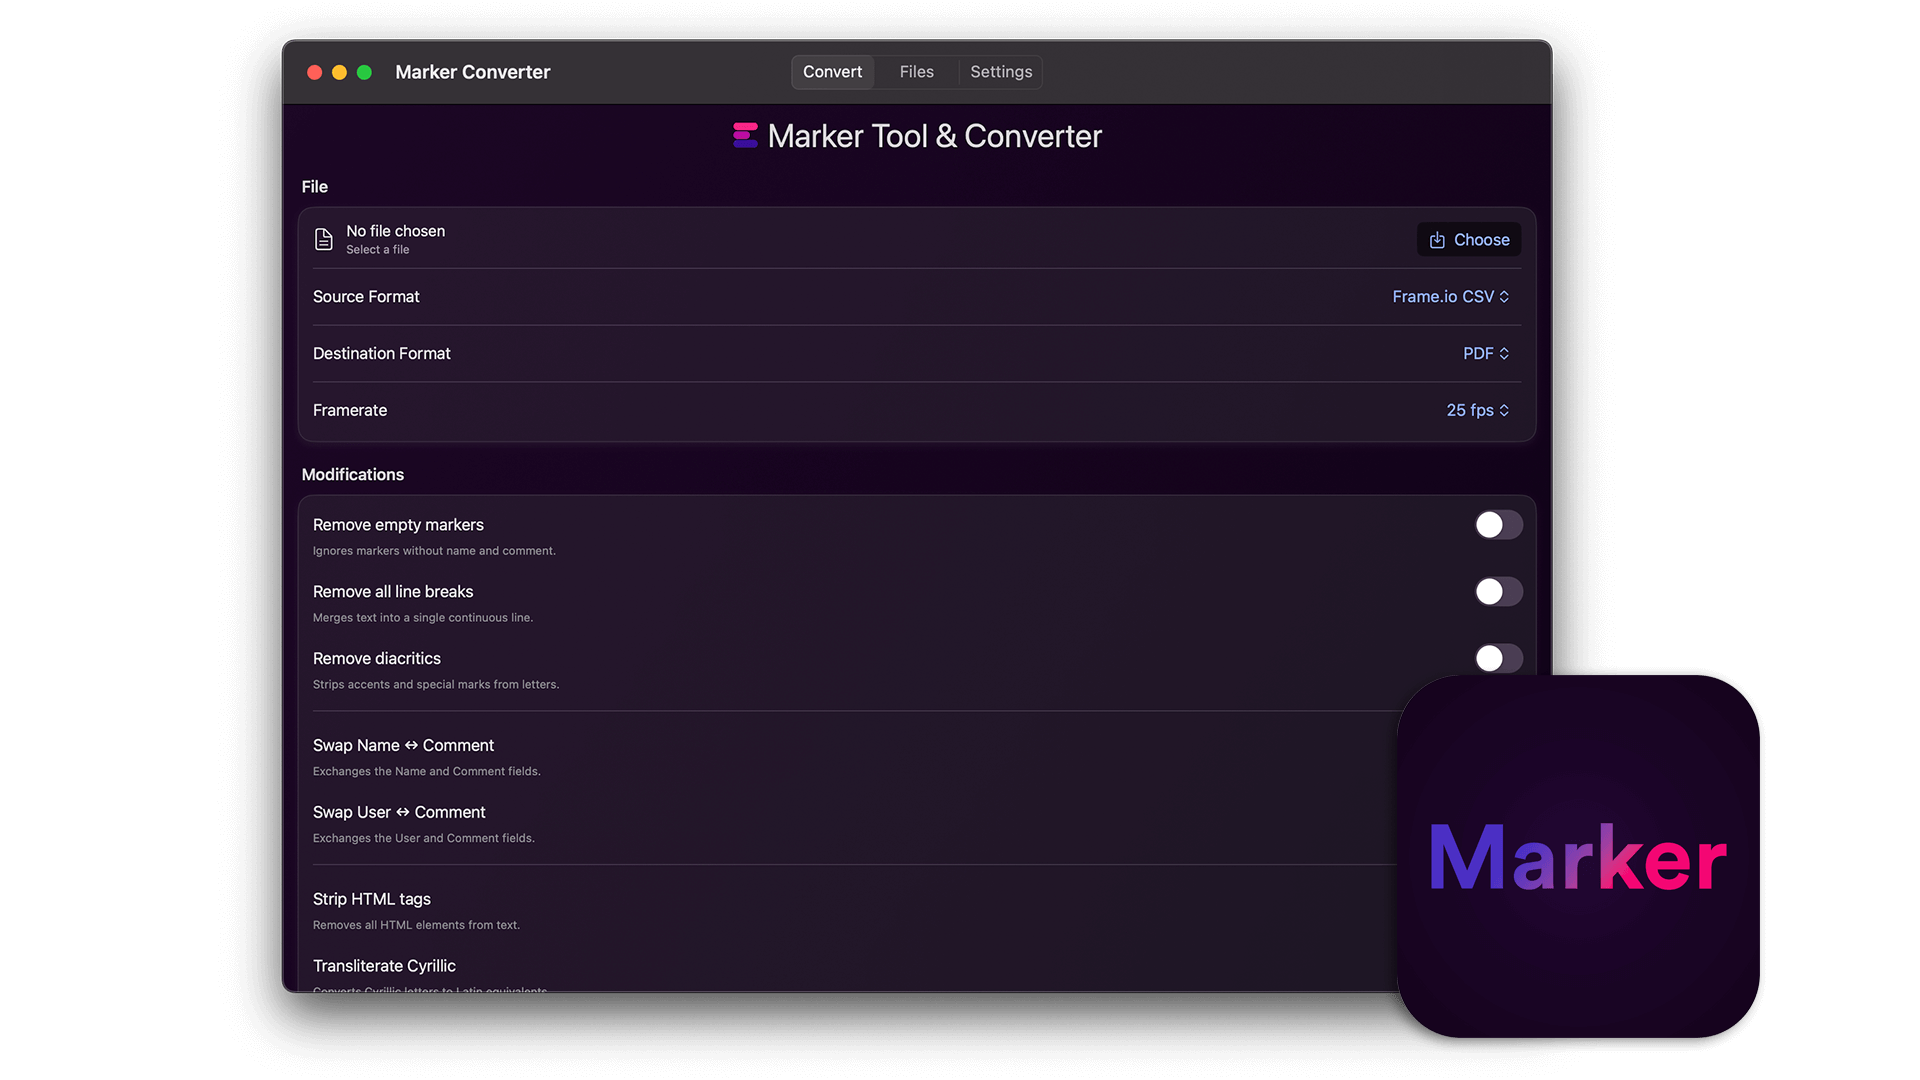
Task: Toggle Remove all line breaks switch
Action: click(1497, 592)
